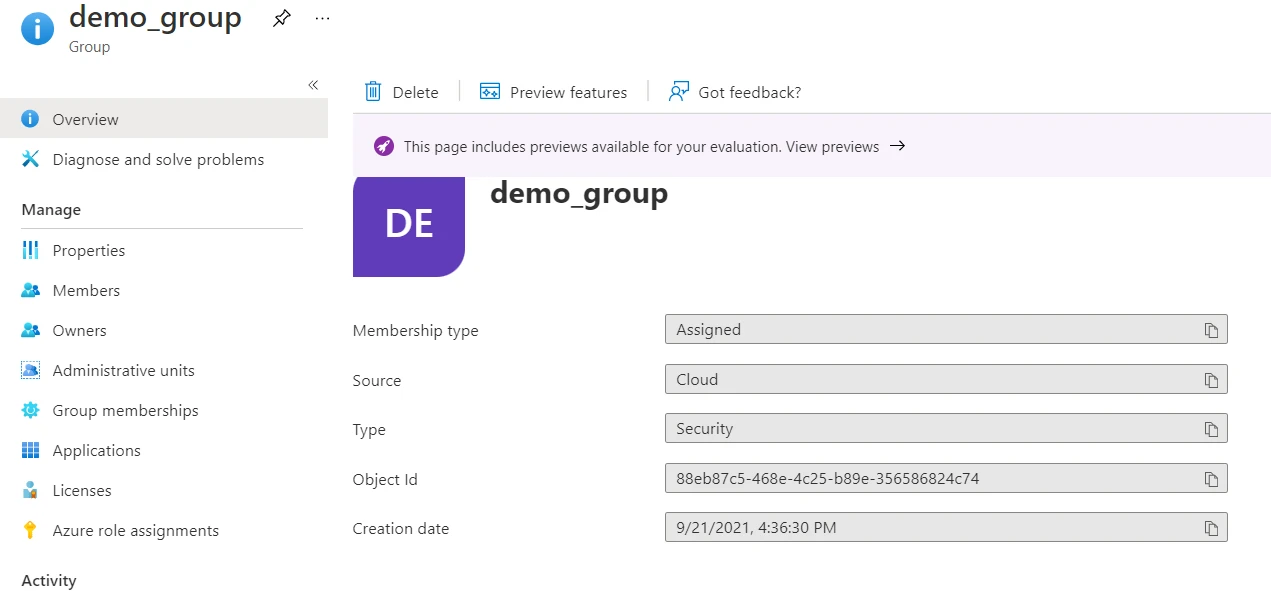Open Group memberships

[126, 410]
